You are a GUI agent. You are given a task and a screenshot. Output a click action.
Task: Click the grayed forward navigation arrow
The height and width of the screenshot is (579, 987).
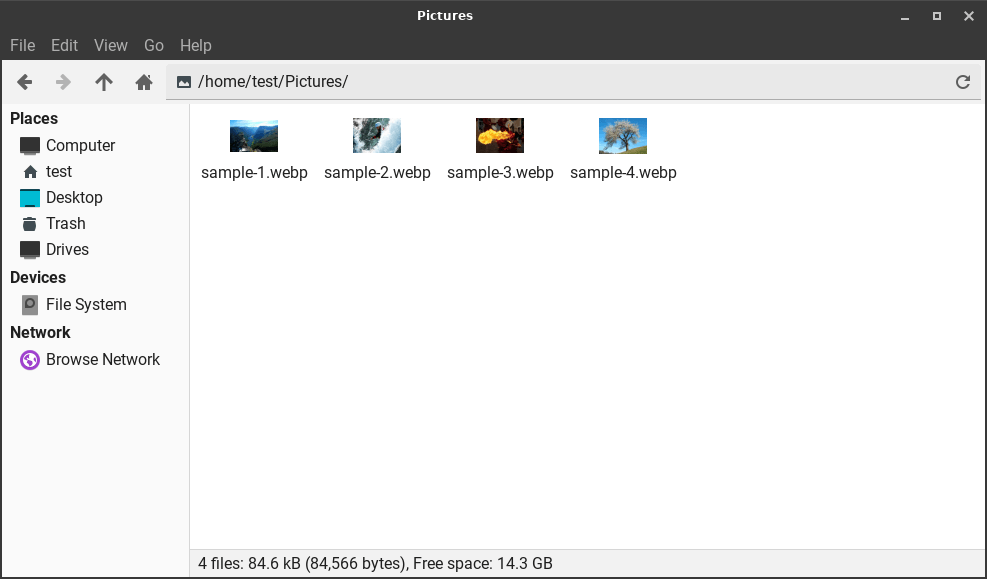coord(63,82)
